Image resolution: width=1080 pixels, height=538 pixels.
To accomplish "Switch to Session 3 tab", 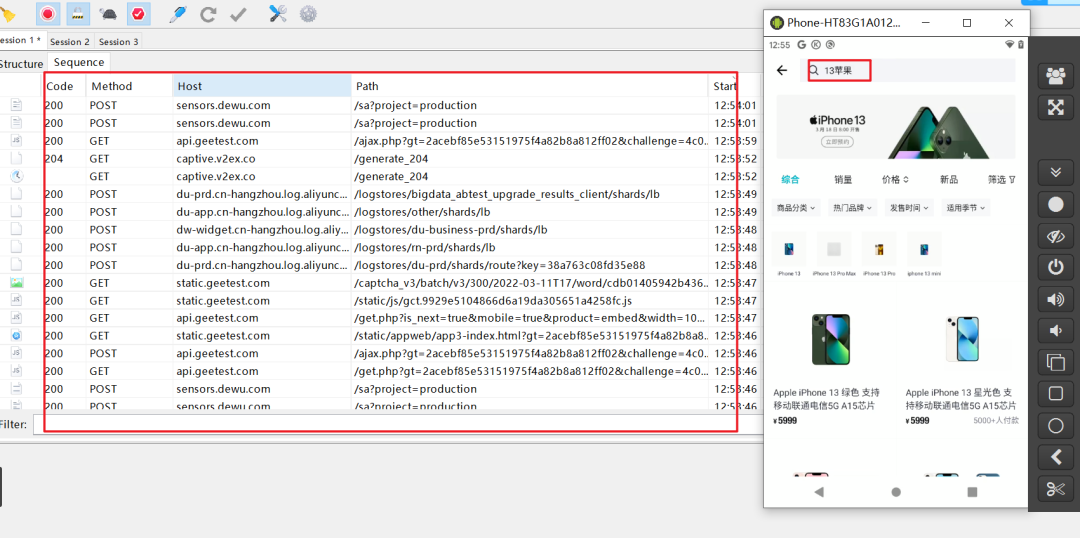I will (118, 41).
